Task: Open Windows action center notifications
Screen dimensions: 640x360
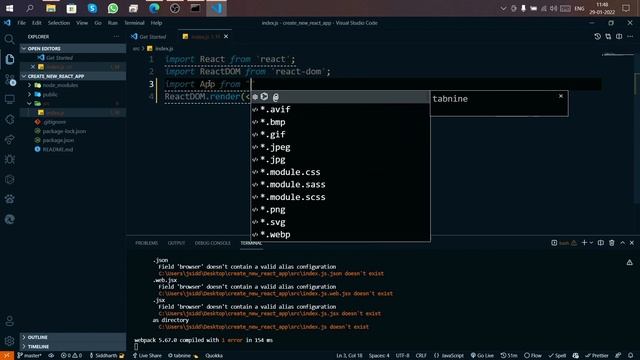Action: point(626,8)
